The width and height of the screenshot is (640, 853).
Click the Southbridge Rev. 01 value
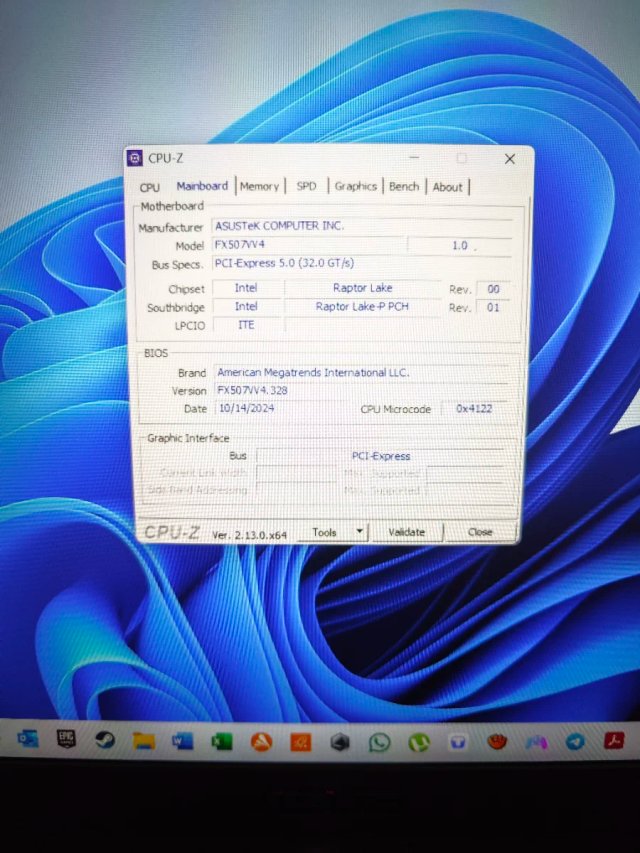(493, 307)
